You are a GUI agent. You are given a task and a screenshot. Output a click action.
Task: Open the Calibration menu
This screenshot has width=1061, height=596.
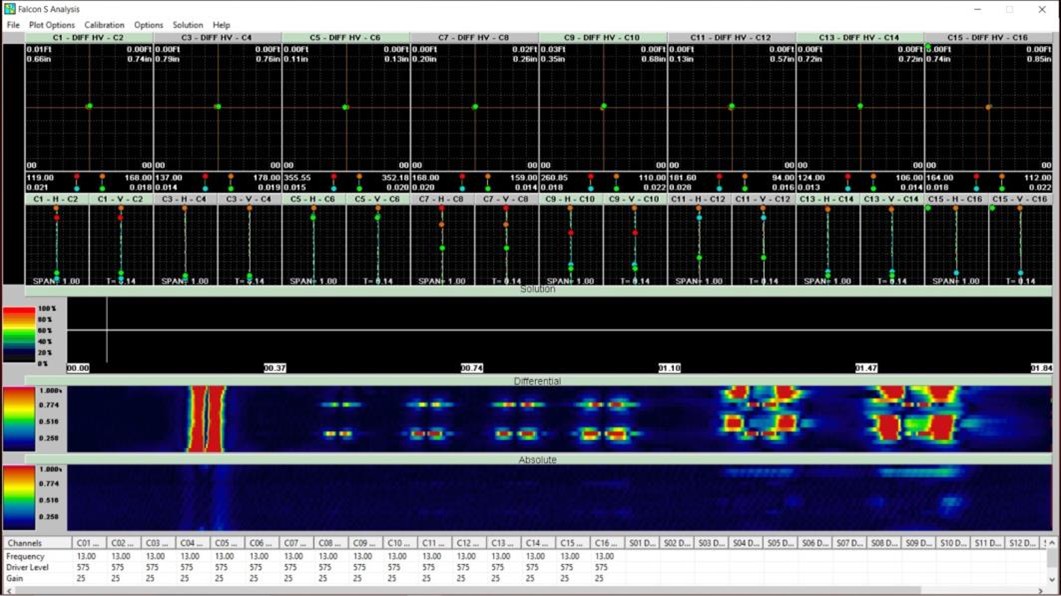(x=104, y=25)
